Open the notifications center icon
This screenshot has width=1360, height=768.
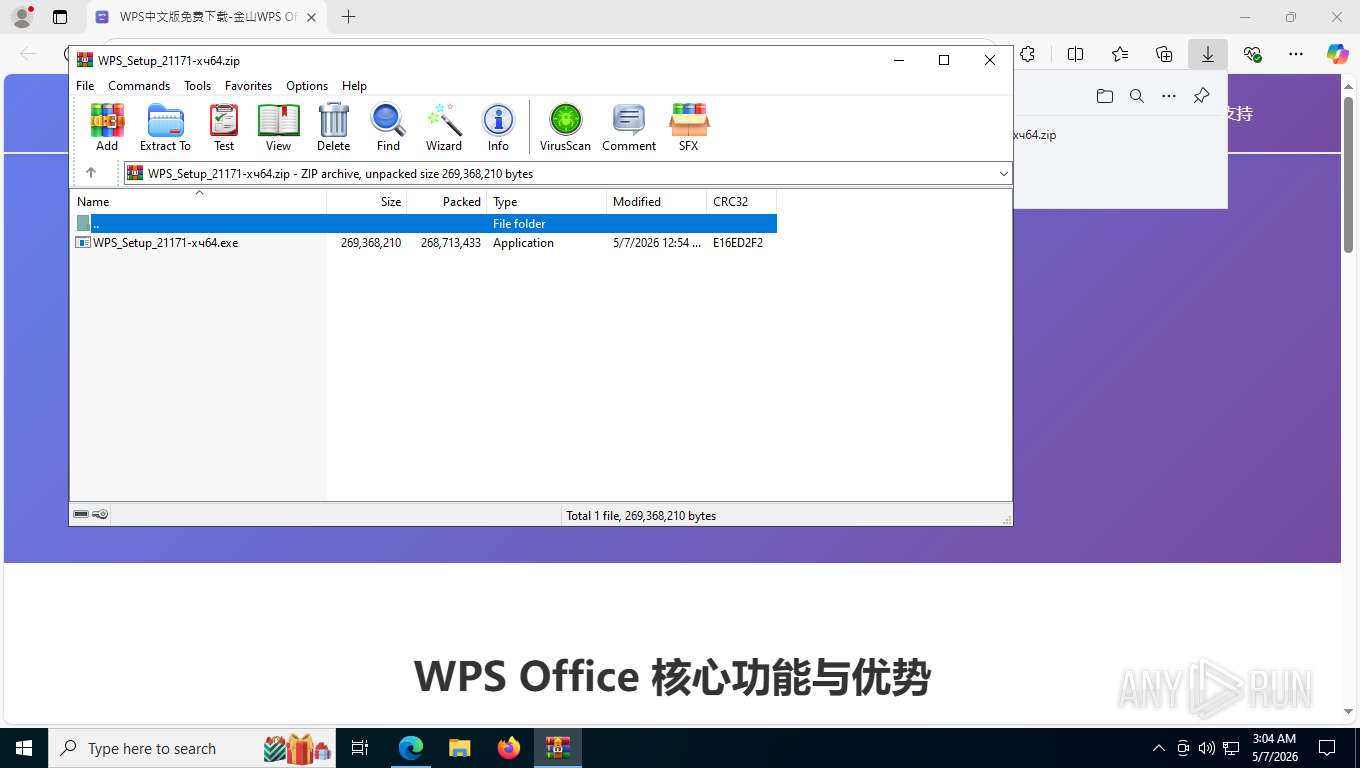point(1327,748)
